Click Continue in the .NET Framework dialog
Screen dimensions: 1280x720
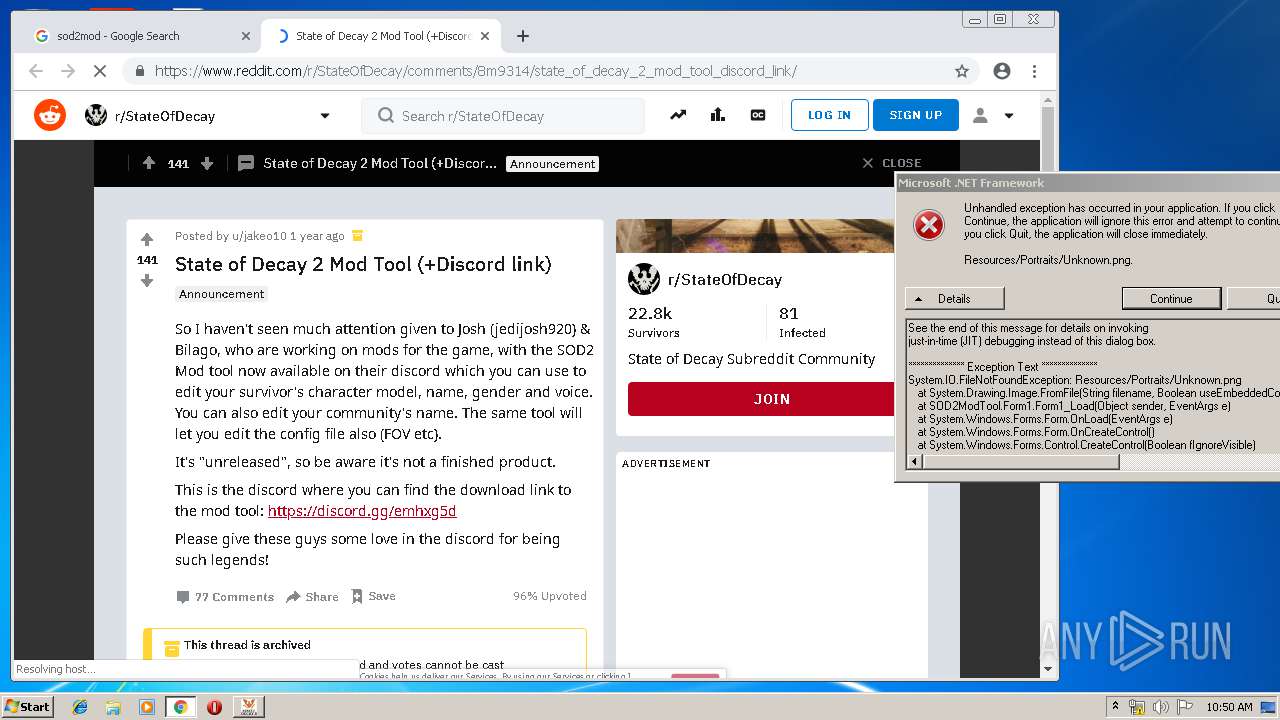click(x=1171, y=298)
